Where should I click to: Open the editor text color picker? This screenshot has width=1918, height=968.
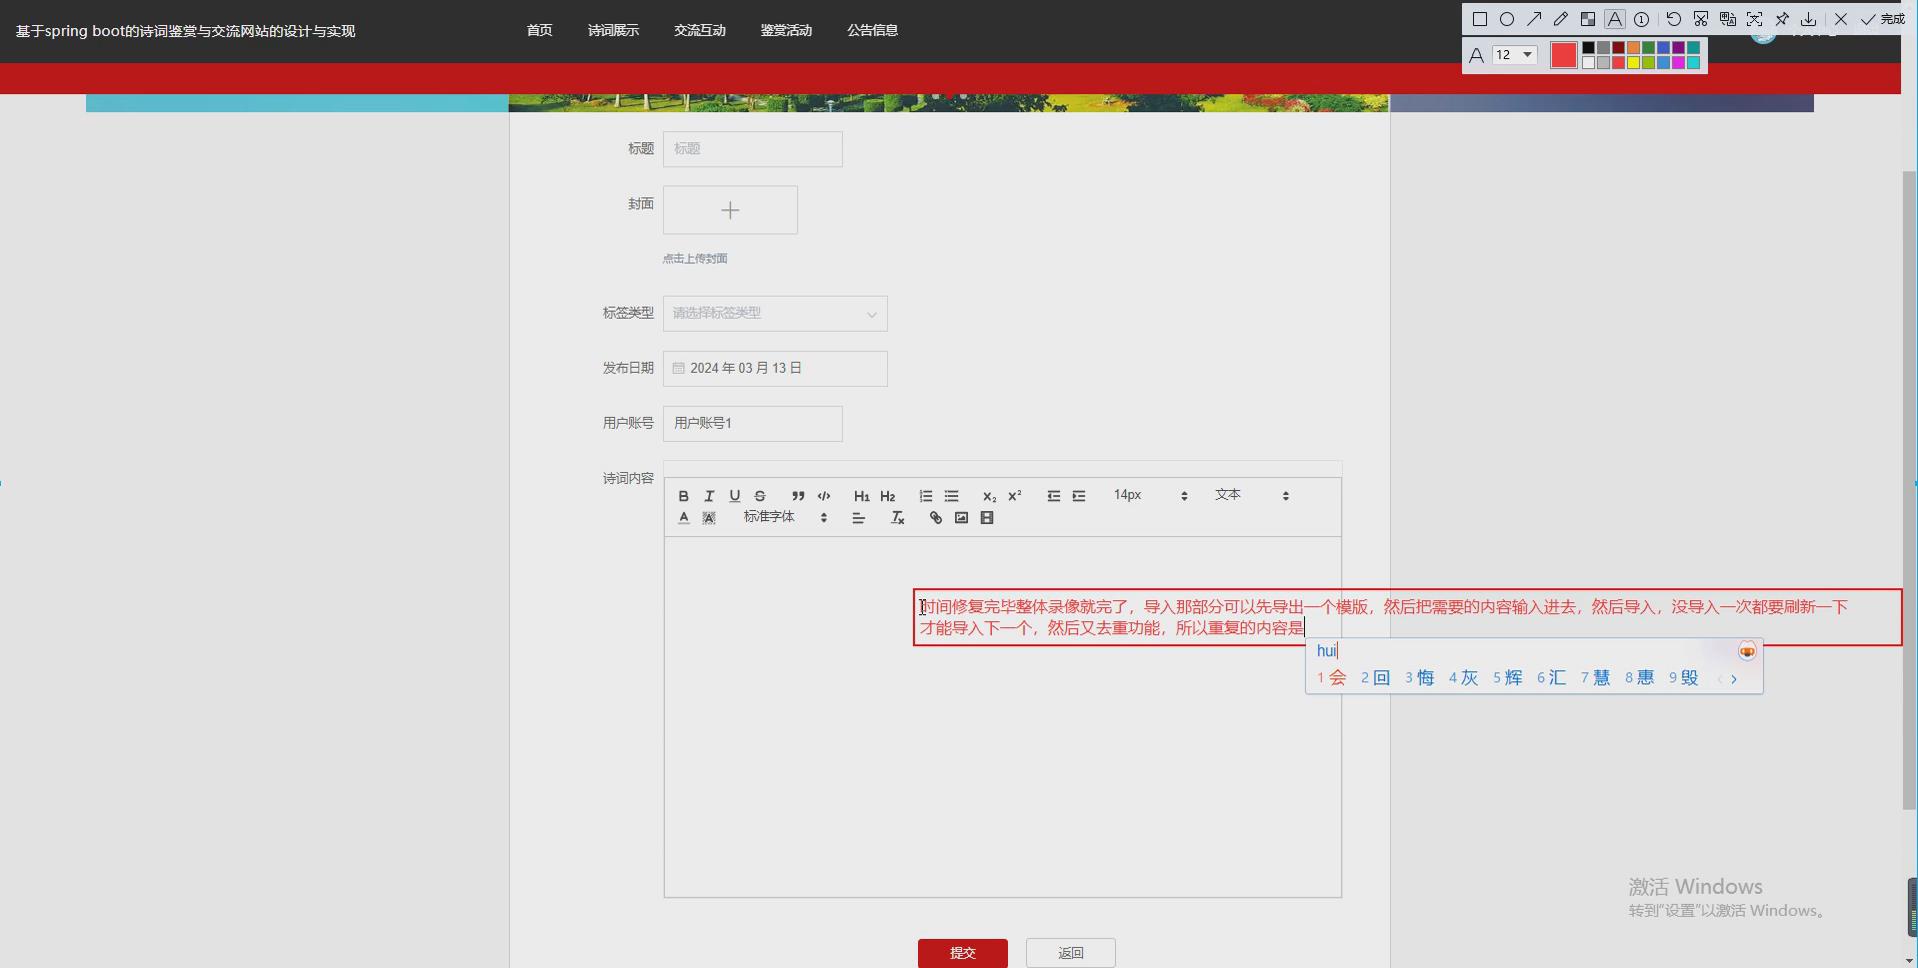tap(684, 518)
